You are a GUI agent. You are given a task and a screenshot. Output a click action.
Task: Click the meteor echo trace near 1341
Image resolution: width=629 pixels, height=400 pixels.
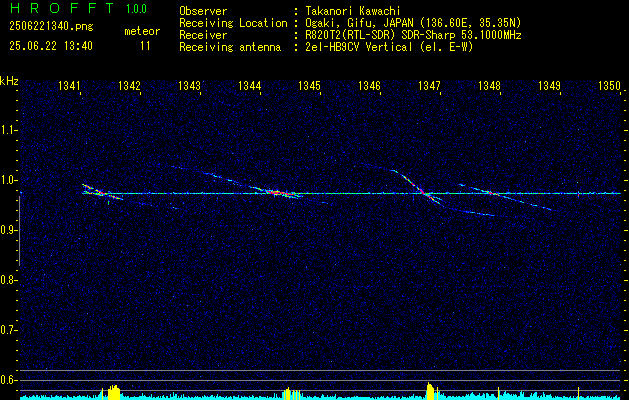tap(101, 192)
